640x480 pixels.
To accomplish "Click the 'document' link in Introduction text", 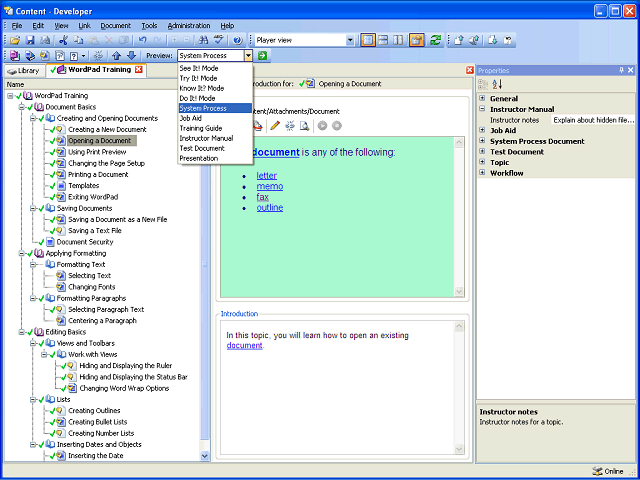I will (x=244, y=345).
